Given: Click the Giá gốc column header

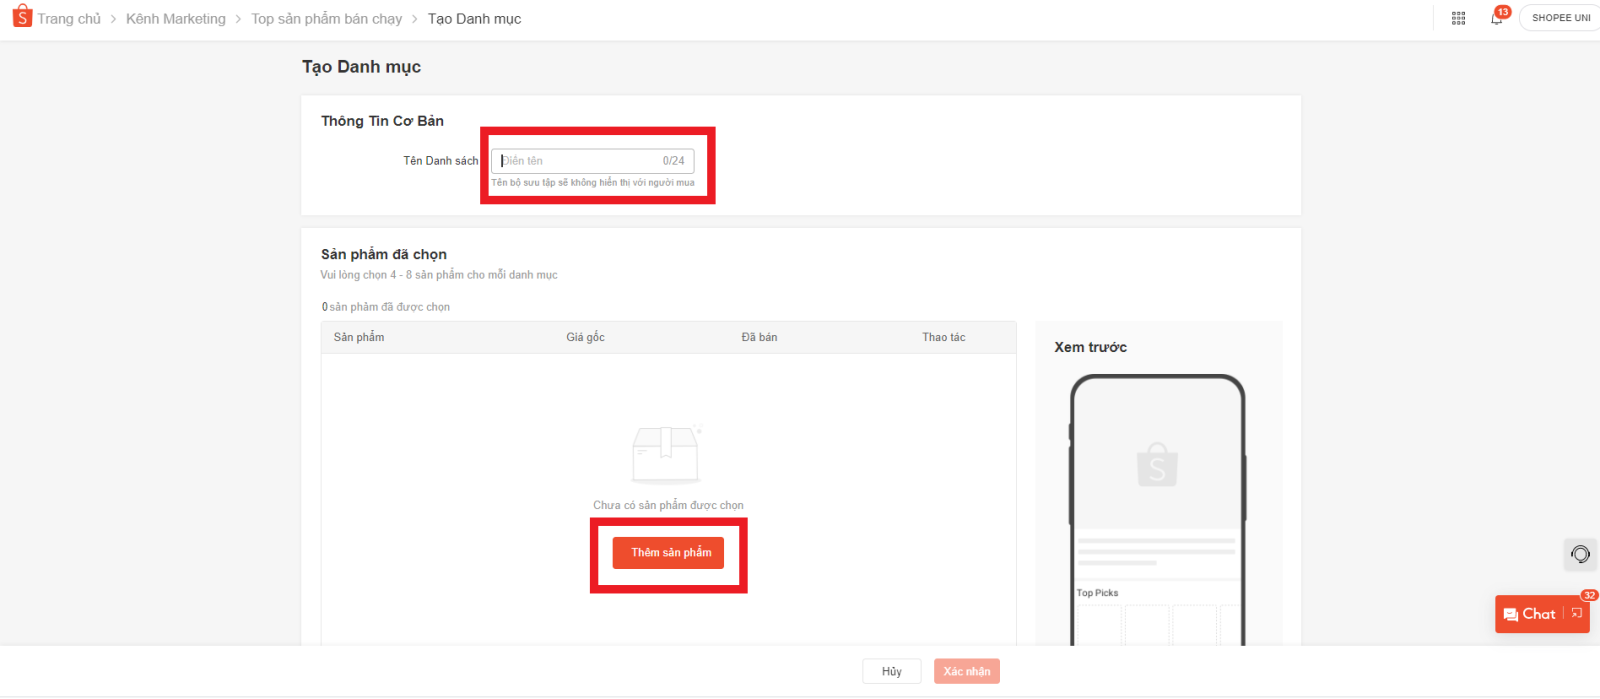Looking at the screenshot, I should pyautogui.click(x=585, y=337).
